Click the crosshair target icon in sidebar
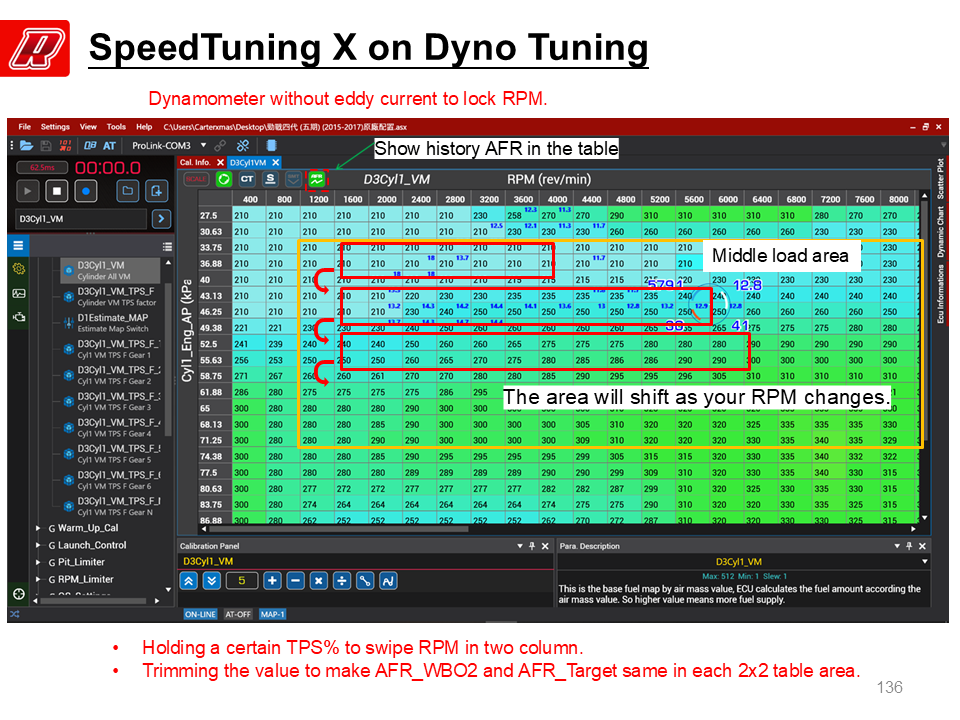This screenshot has width=960, height=720. tap(19, 593)
